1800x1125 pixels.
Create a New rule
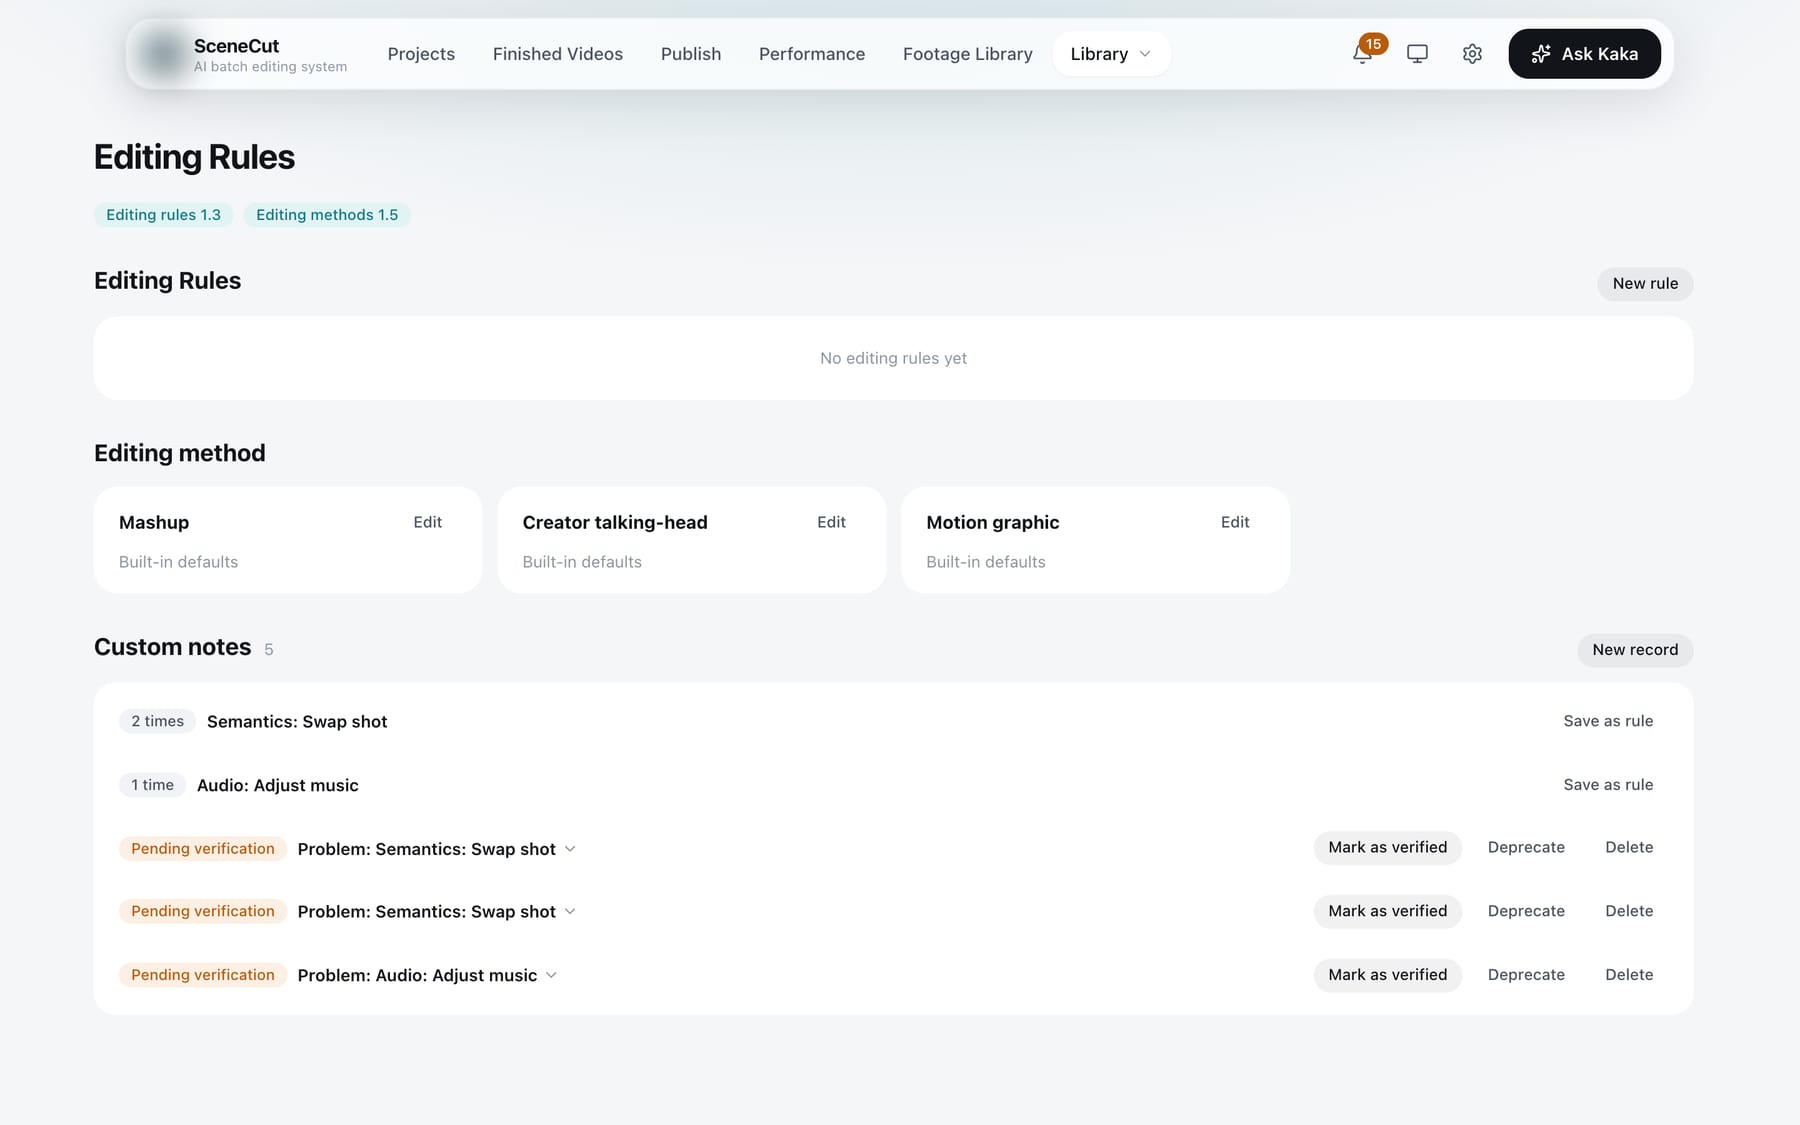pos(1645,284)
